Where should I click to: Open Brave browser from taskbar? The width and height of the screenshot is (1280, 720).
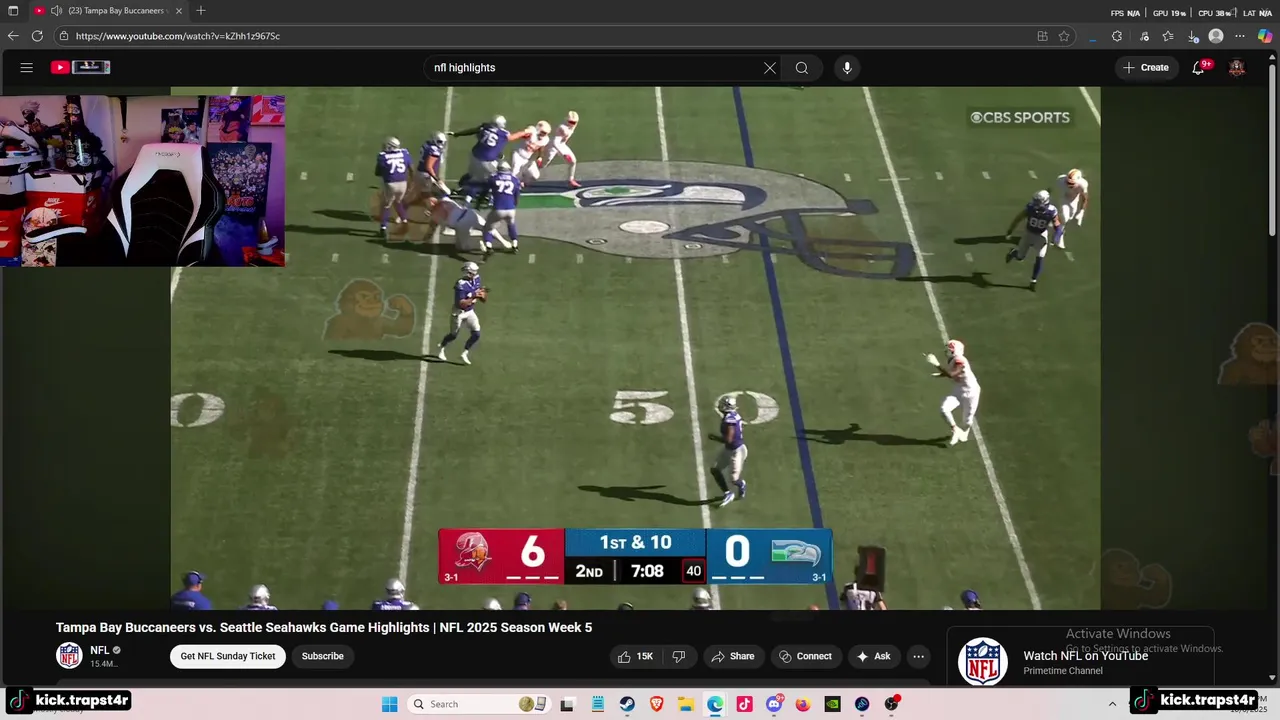point(657,704)
